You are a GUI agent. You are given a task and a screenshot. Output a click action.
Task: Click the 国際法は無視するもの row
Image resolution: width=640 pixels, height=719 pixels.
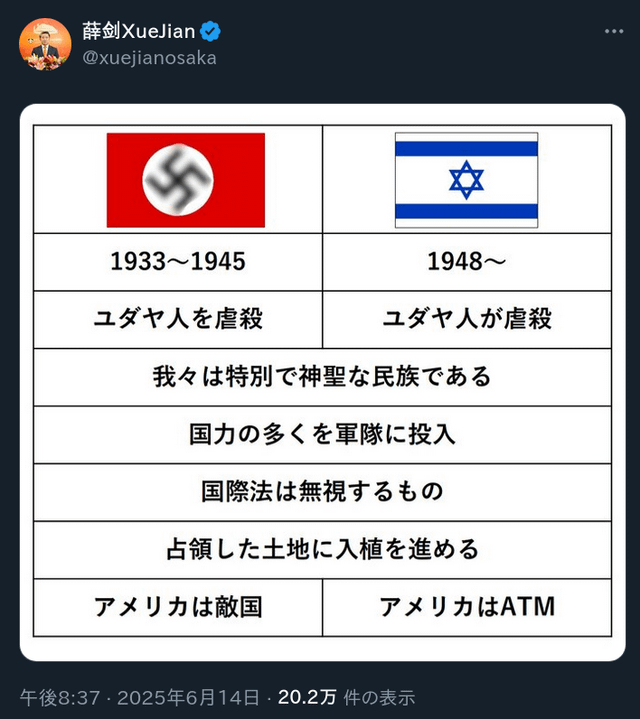322,492
